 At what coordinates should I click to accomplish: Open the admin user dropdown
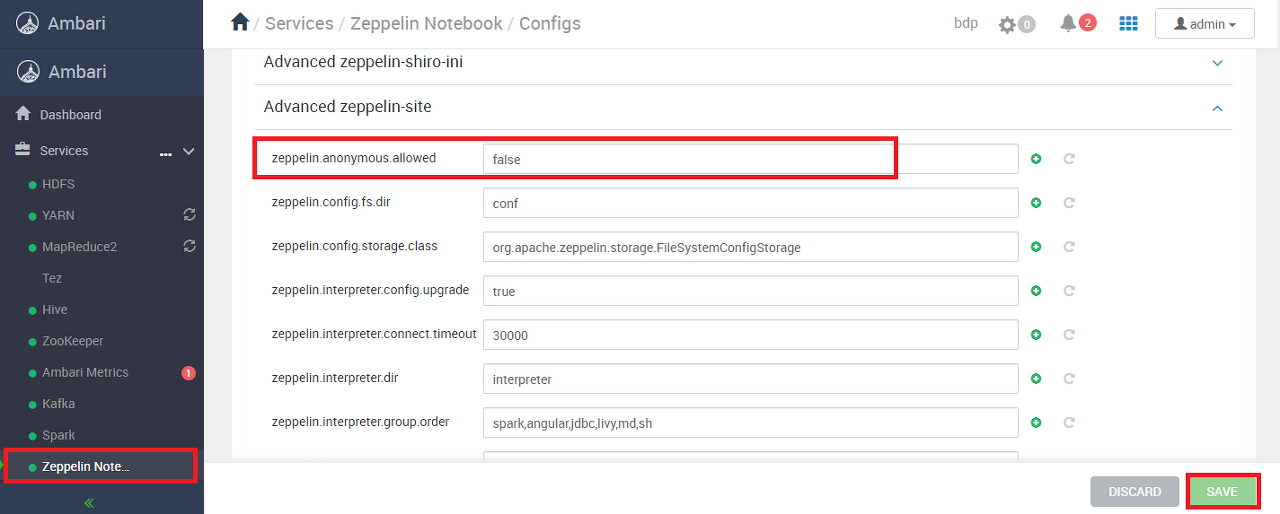pyautogui.click(x=1204, y=24)
